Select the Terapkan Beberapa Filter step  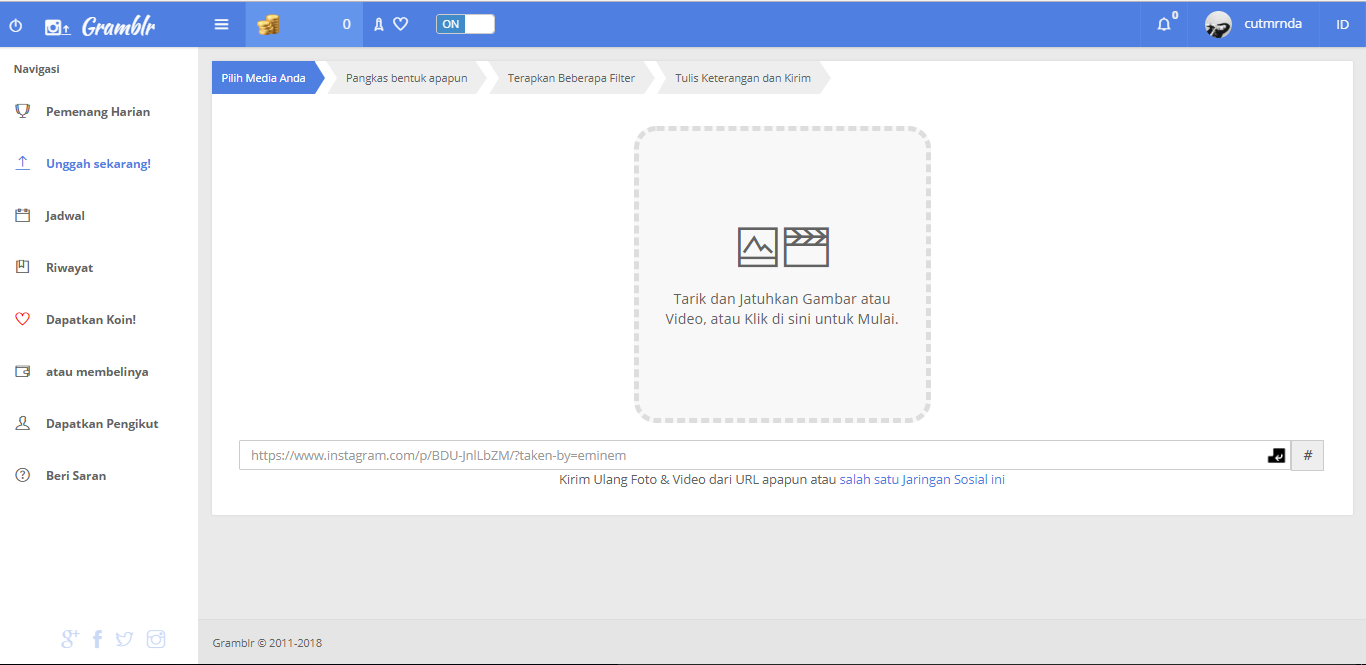click(x=571, y=78)
